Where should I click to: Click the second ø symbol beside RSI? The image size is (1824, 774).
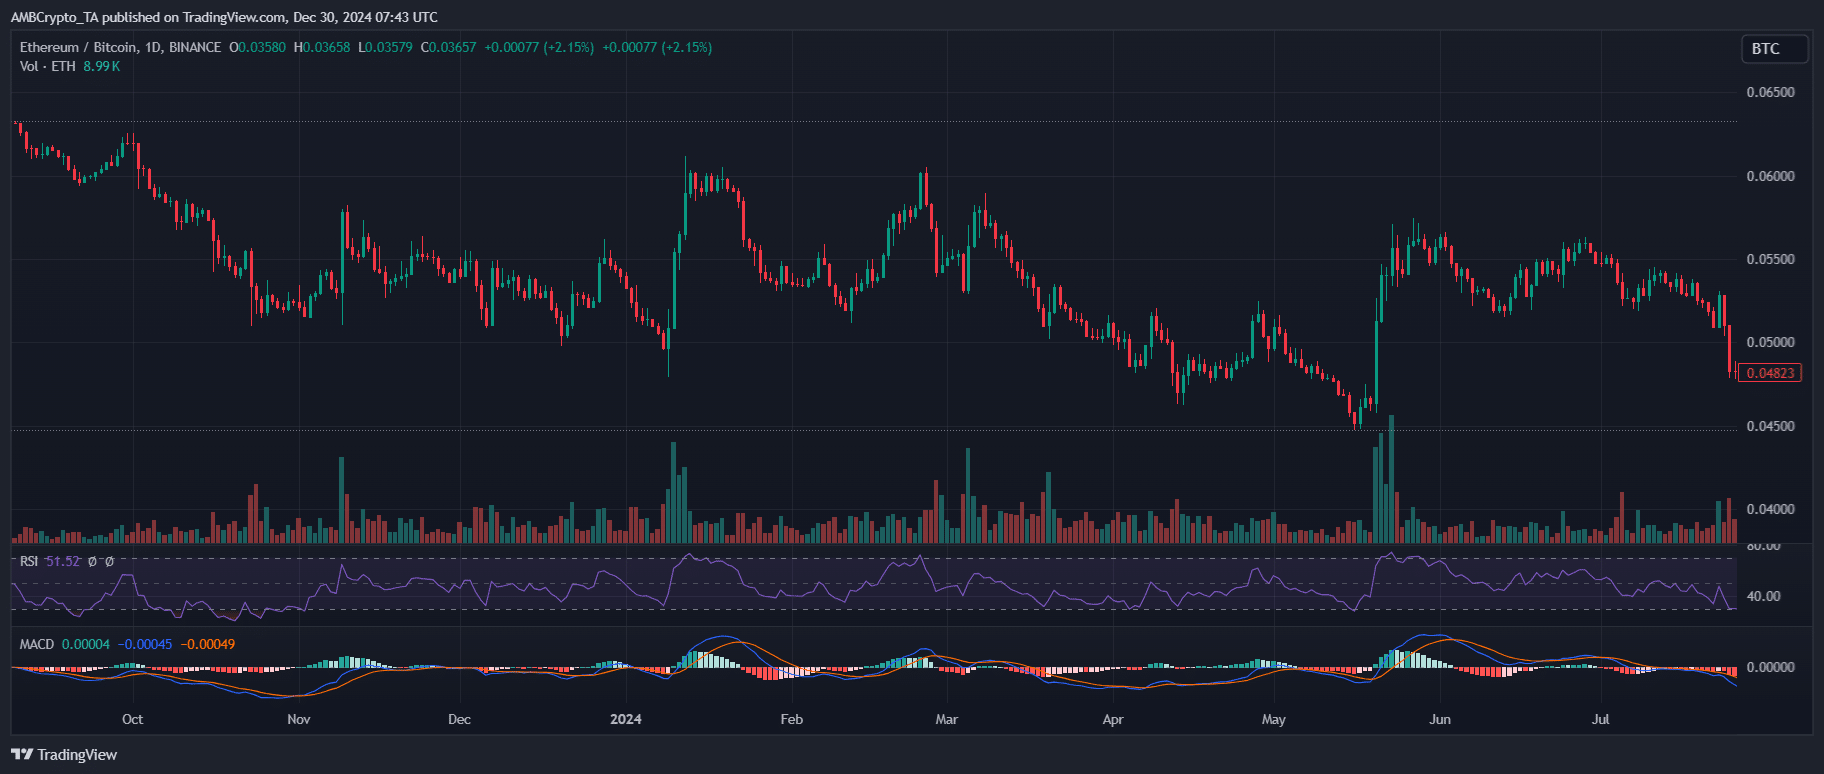click(109, 562)
